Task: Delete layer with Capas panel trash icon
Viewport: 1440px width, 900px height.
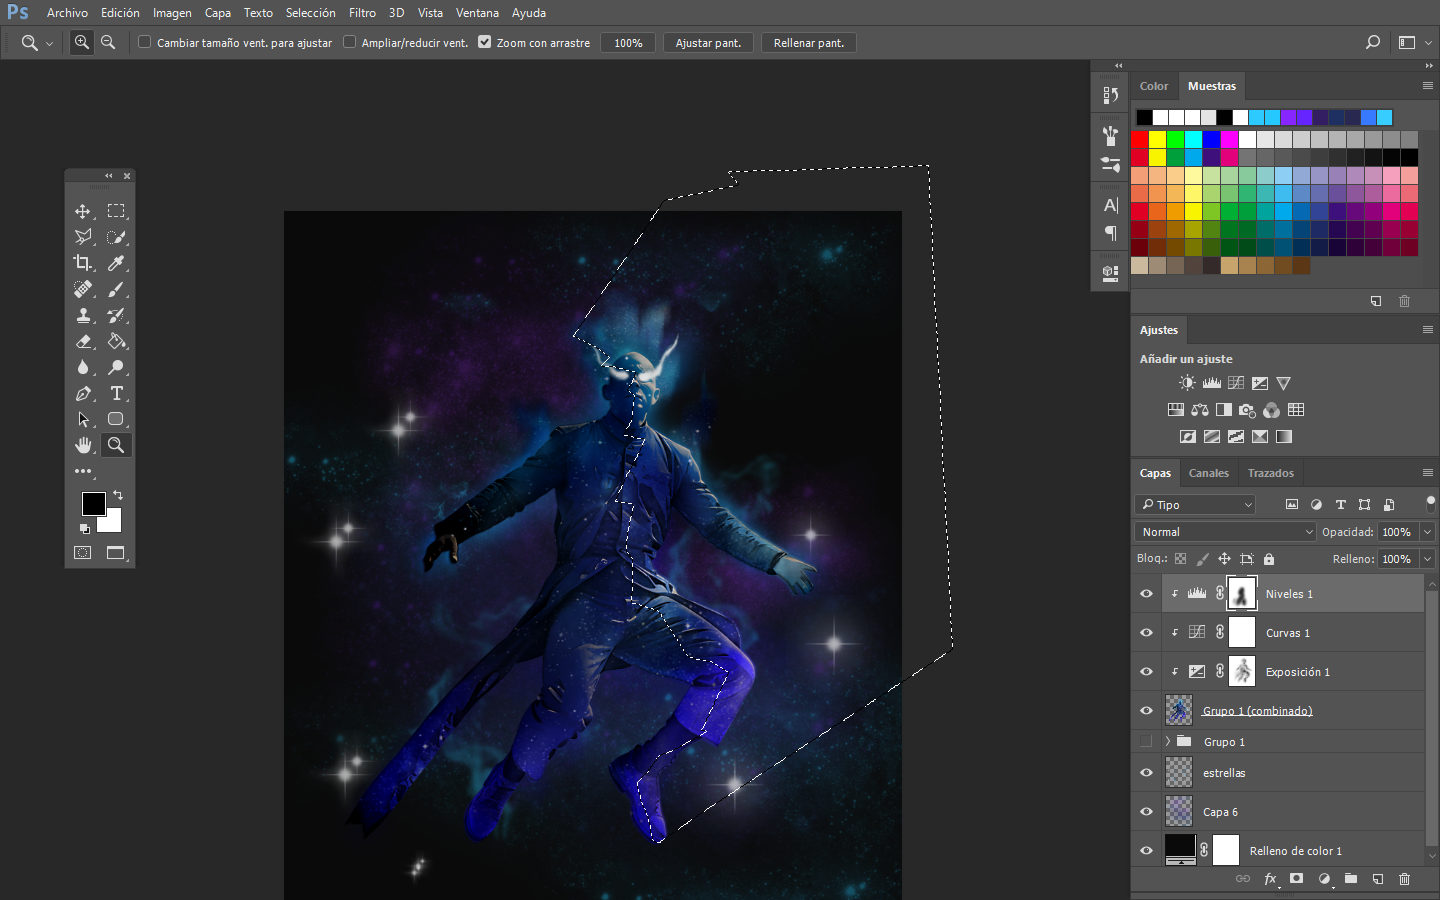Action: pyautogui.click(x=1404, y=879)
